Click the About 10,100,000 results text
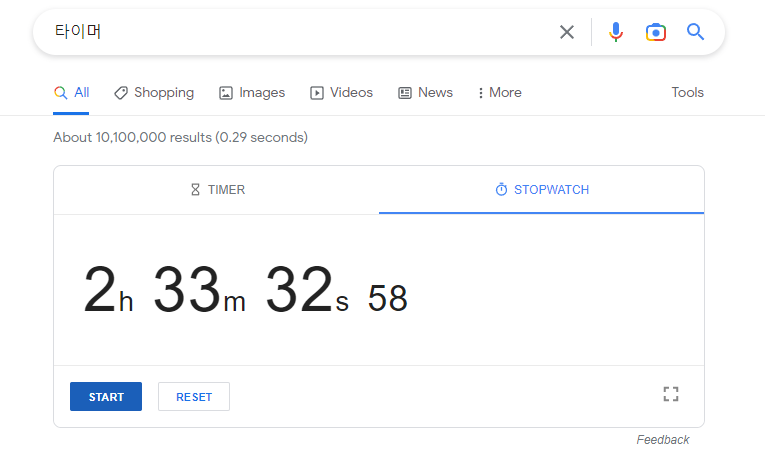765x468 pixels. [x=181, y=138]
